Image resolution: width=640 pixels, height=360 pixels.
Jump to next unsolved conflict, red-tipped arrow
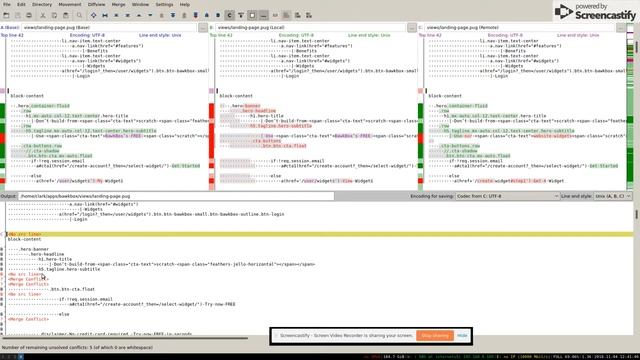[196, 16]
